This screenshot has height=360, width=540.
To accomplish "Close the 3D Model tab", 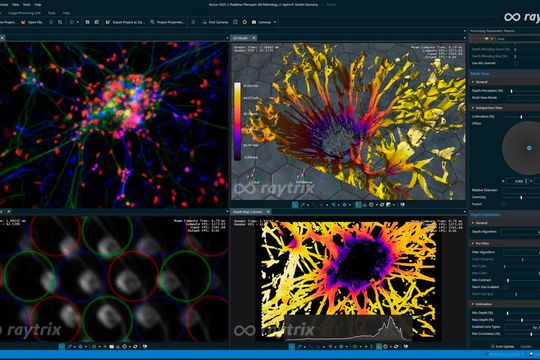I will point(254,38).
